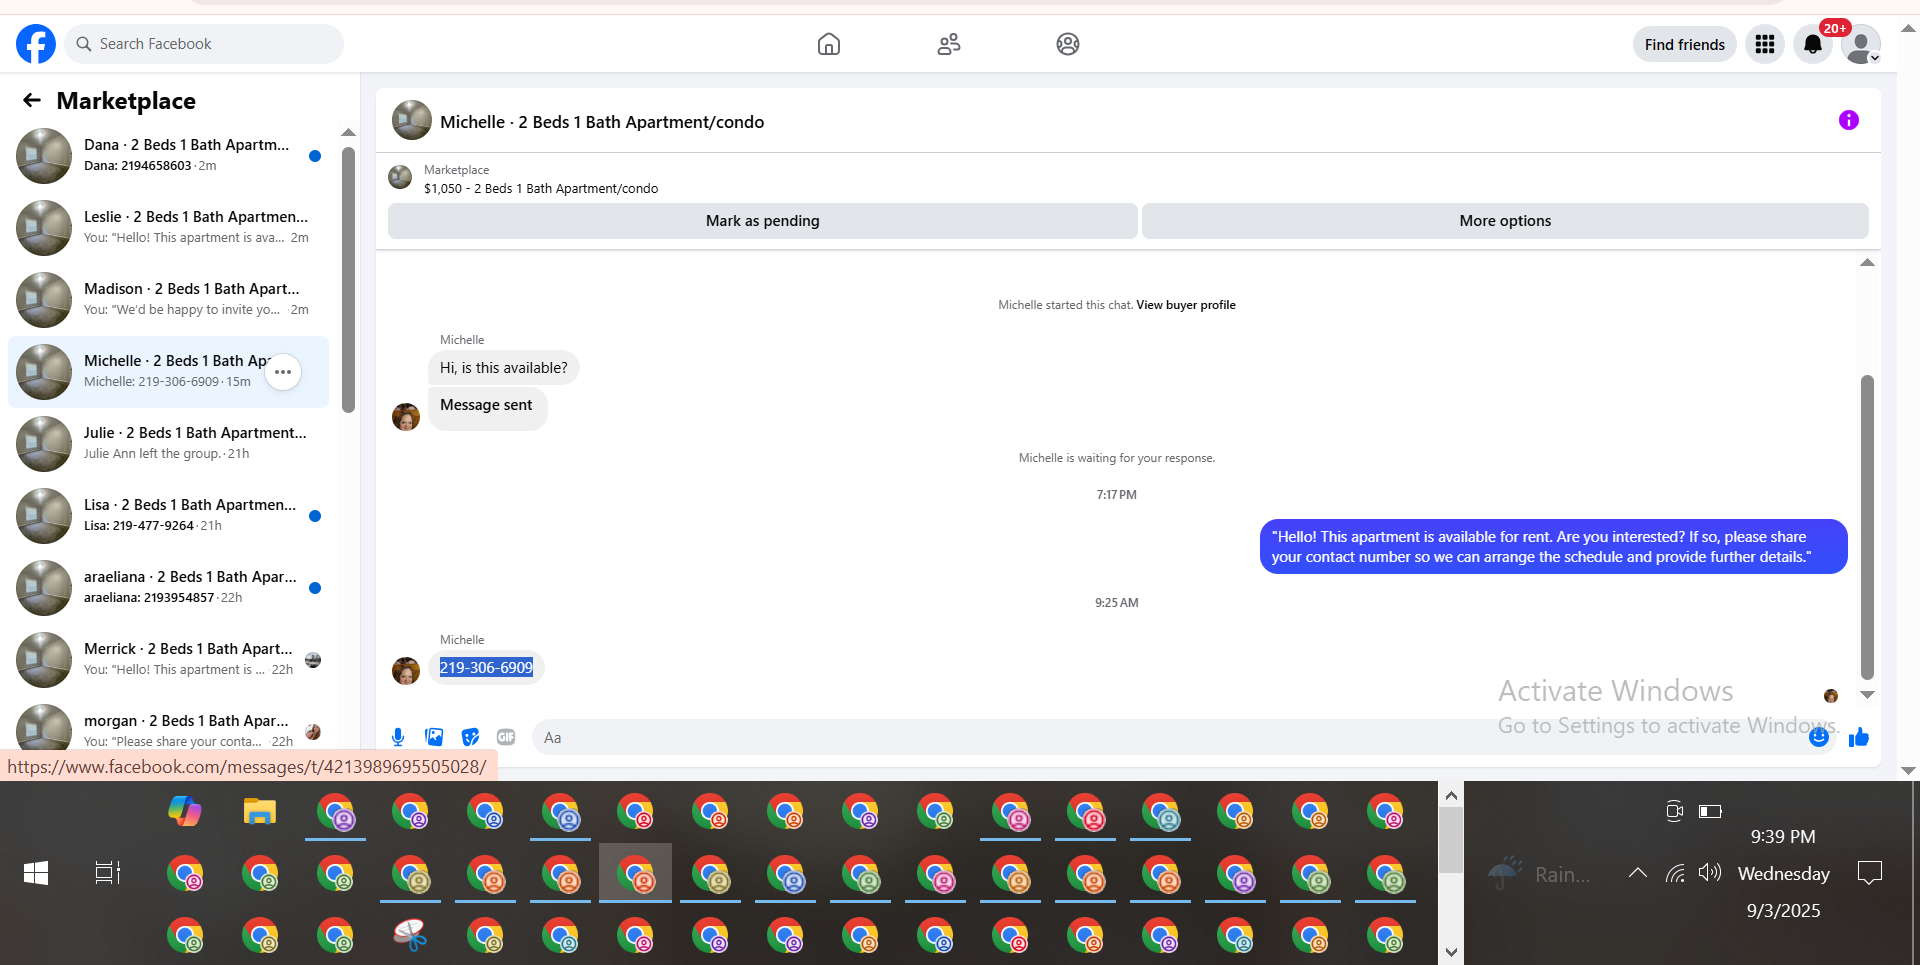The image size is (1920, 965).
Task: Click Michelle's avatar in the chat header
Action: [x=412, y=121]
